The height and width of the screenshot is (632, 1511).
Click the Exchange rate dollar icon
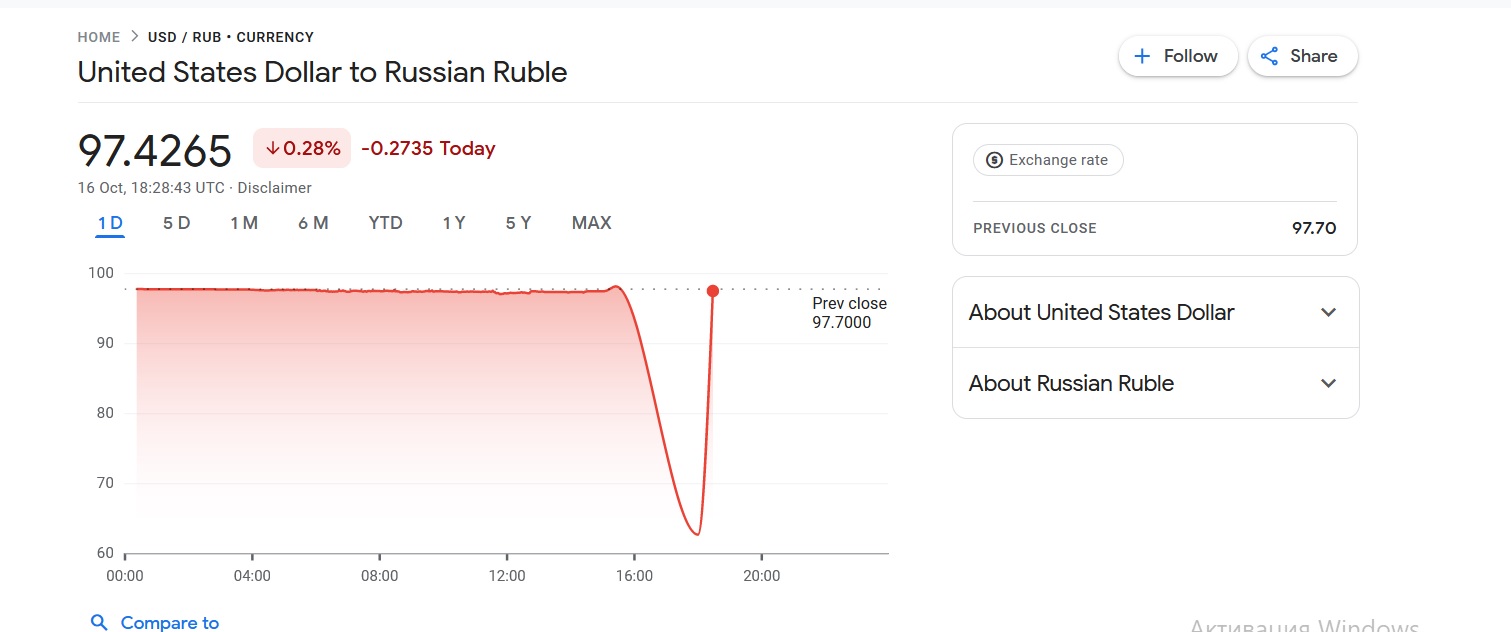[x=994, y=160]
